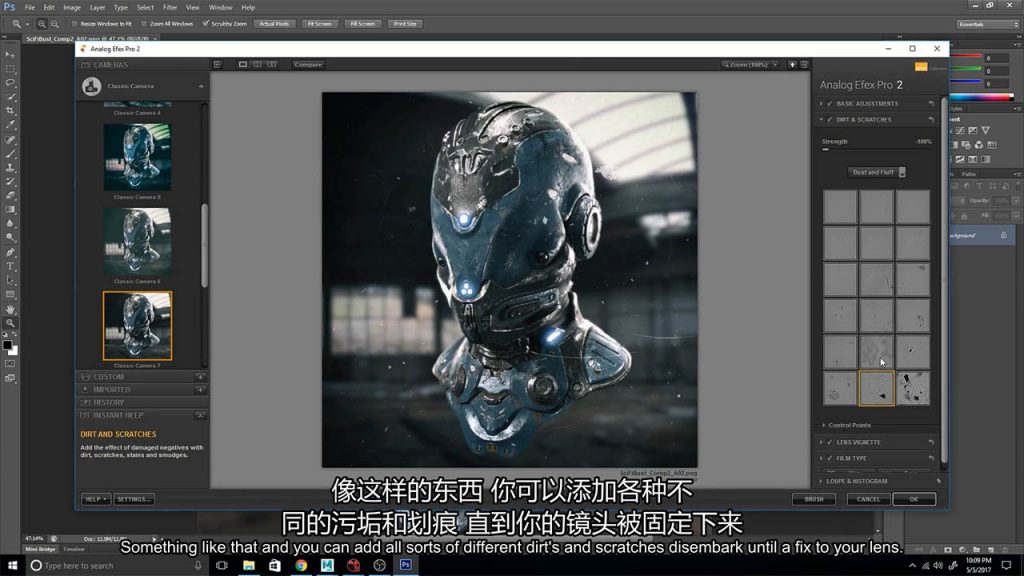Select the Crop tool

point(10,111)
